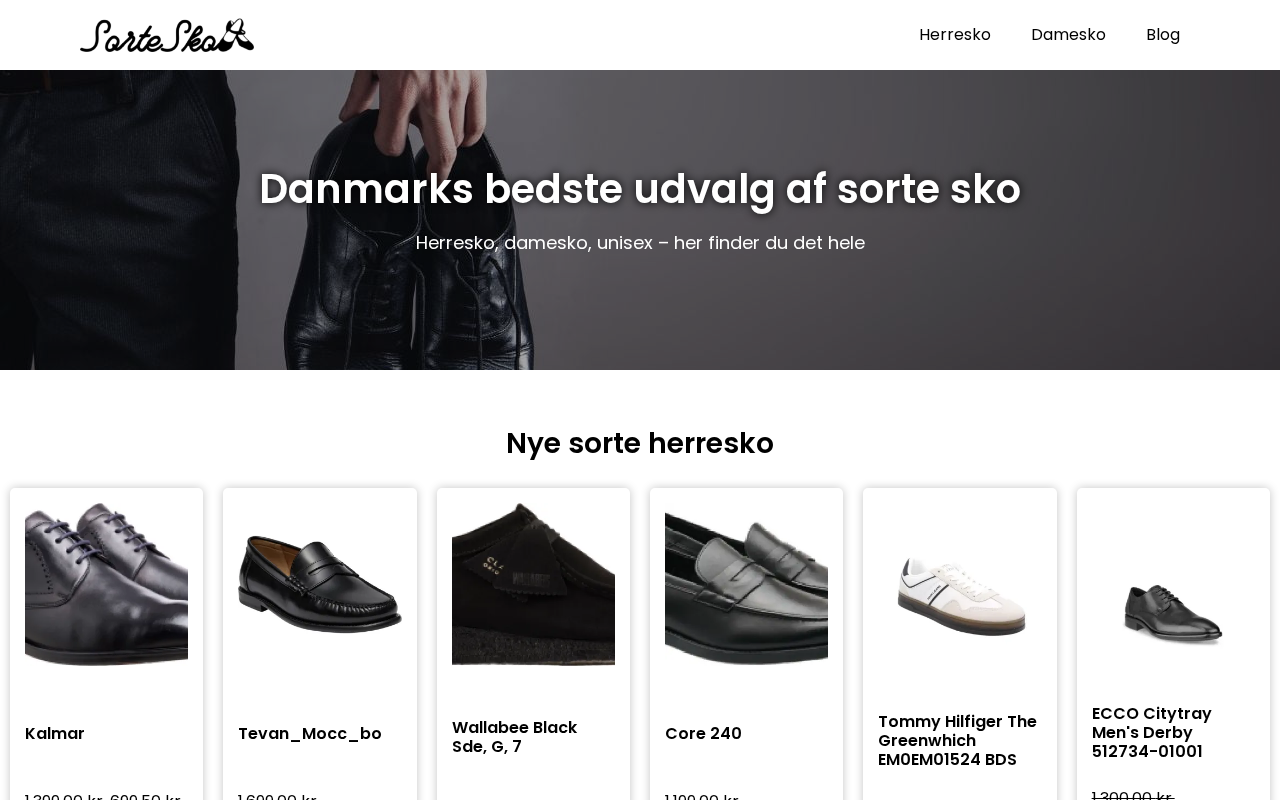1280x800 pixels.
Task: Click the Tommy Hilfiger white sneaker image
Action: [960, 596]
